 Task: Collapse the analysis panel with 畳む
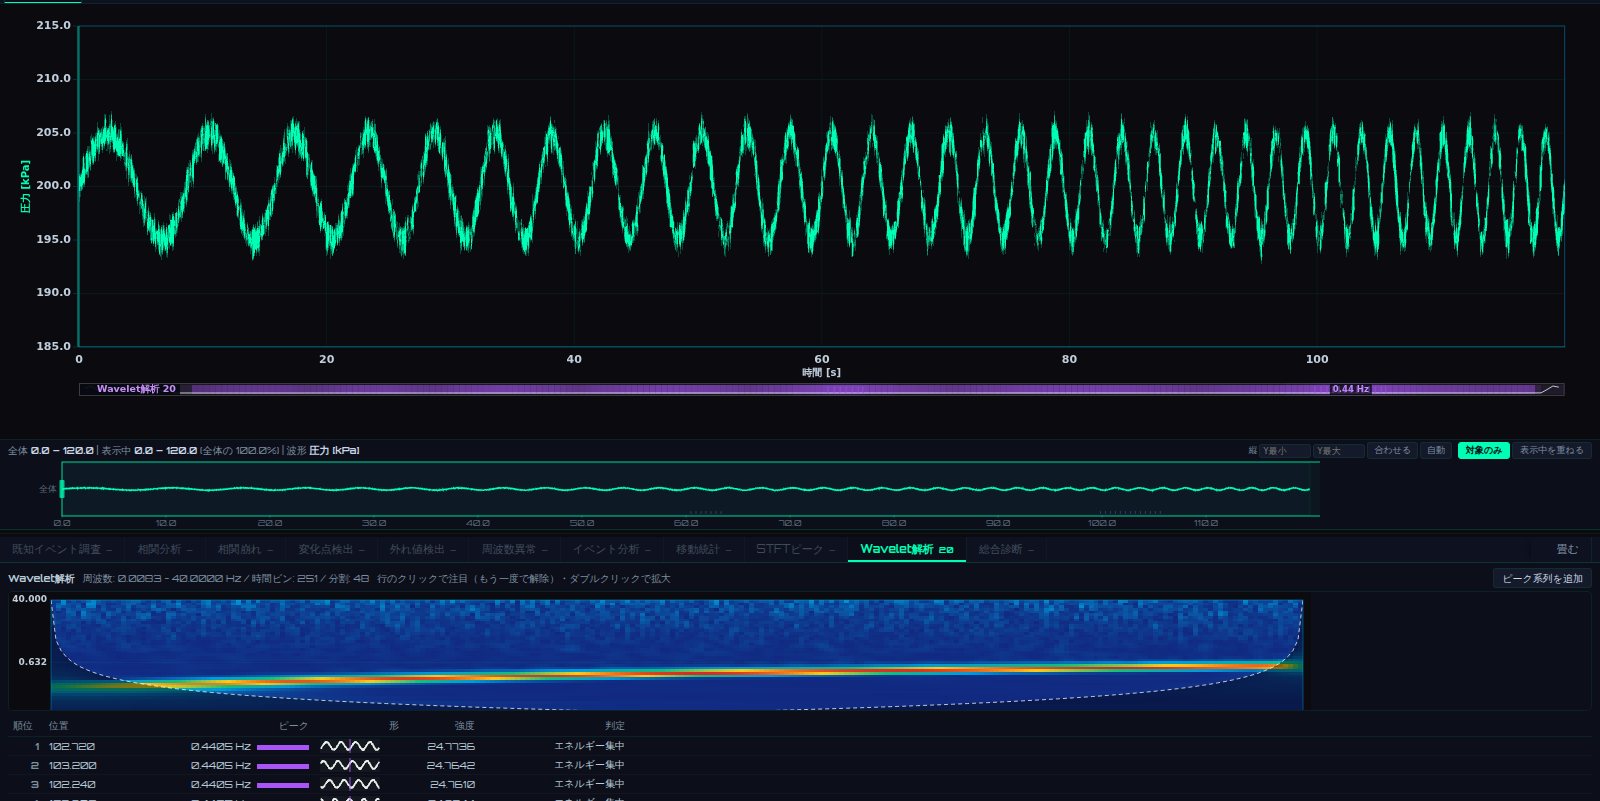coord(1567,549)
